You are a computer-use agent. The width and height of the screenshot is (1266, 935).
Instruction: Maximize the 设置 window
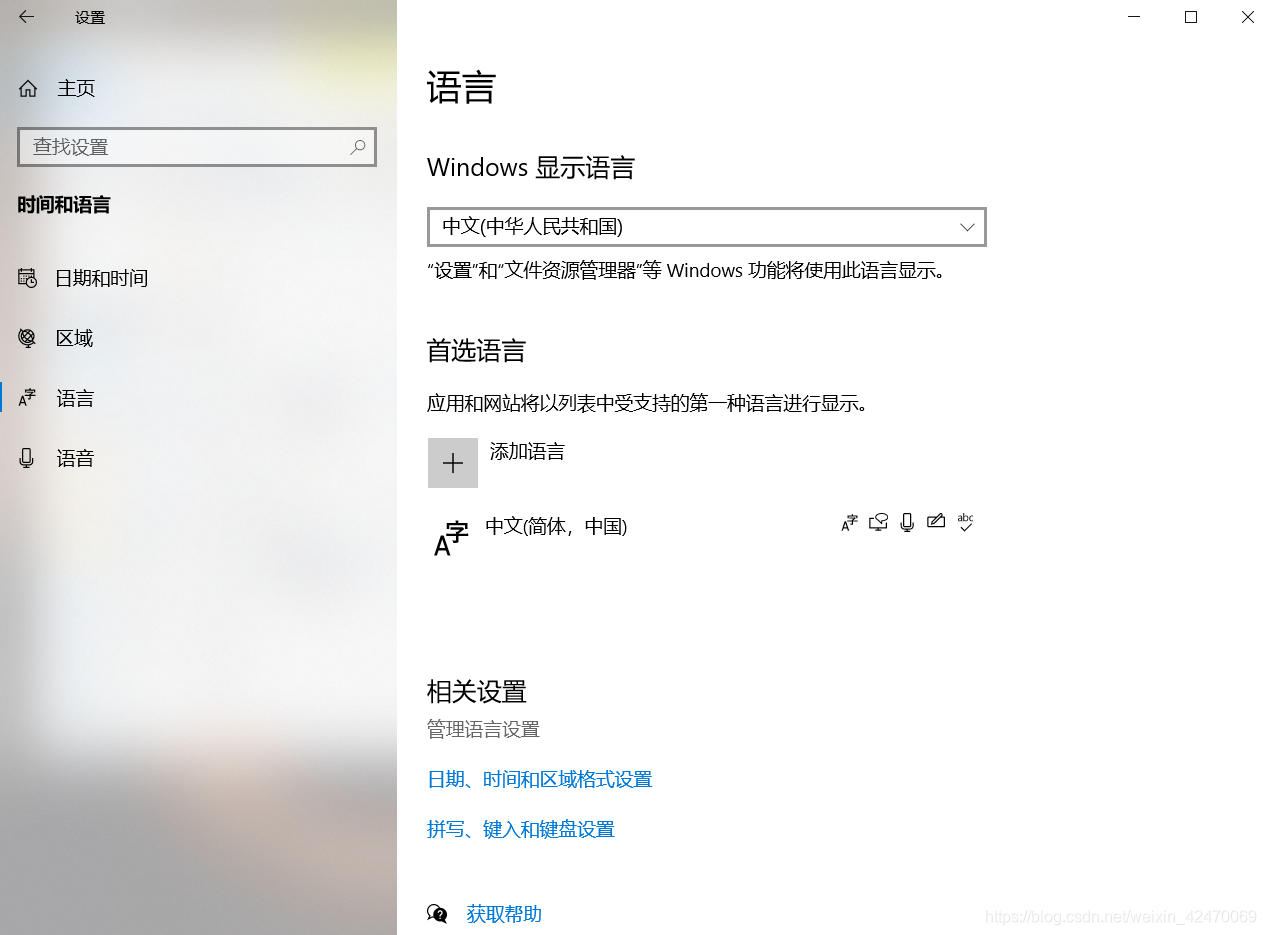point(1191,17)
